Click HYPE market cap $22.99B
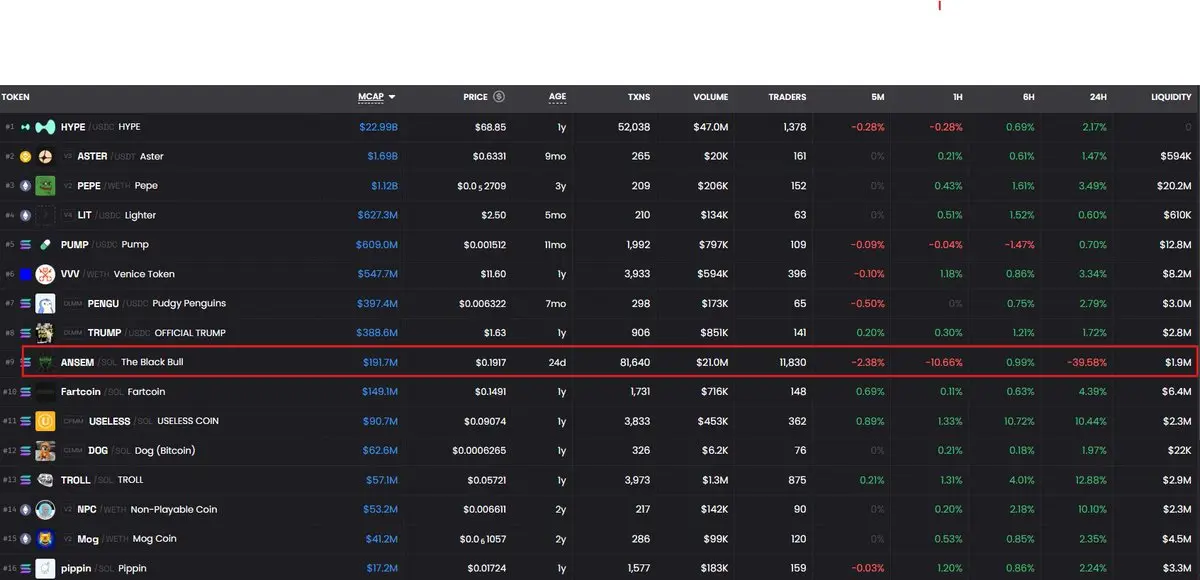1200x580 pixels. pyautogui.click(x=378, y=127)
